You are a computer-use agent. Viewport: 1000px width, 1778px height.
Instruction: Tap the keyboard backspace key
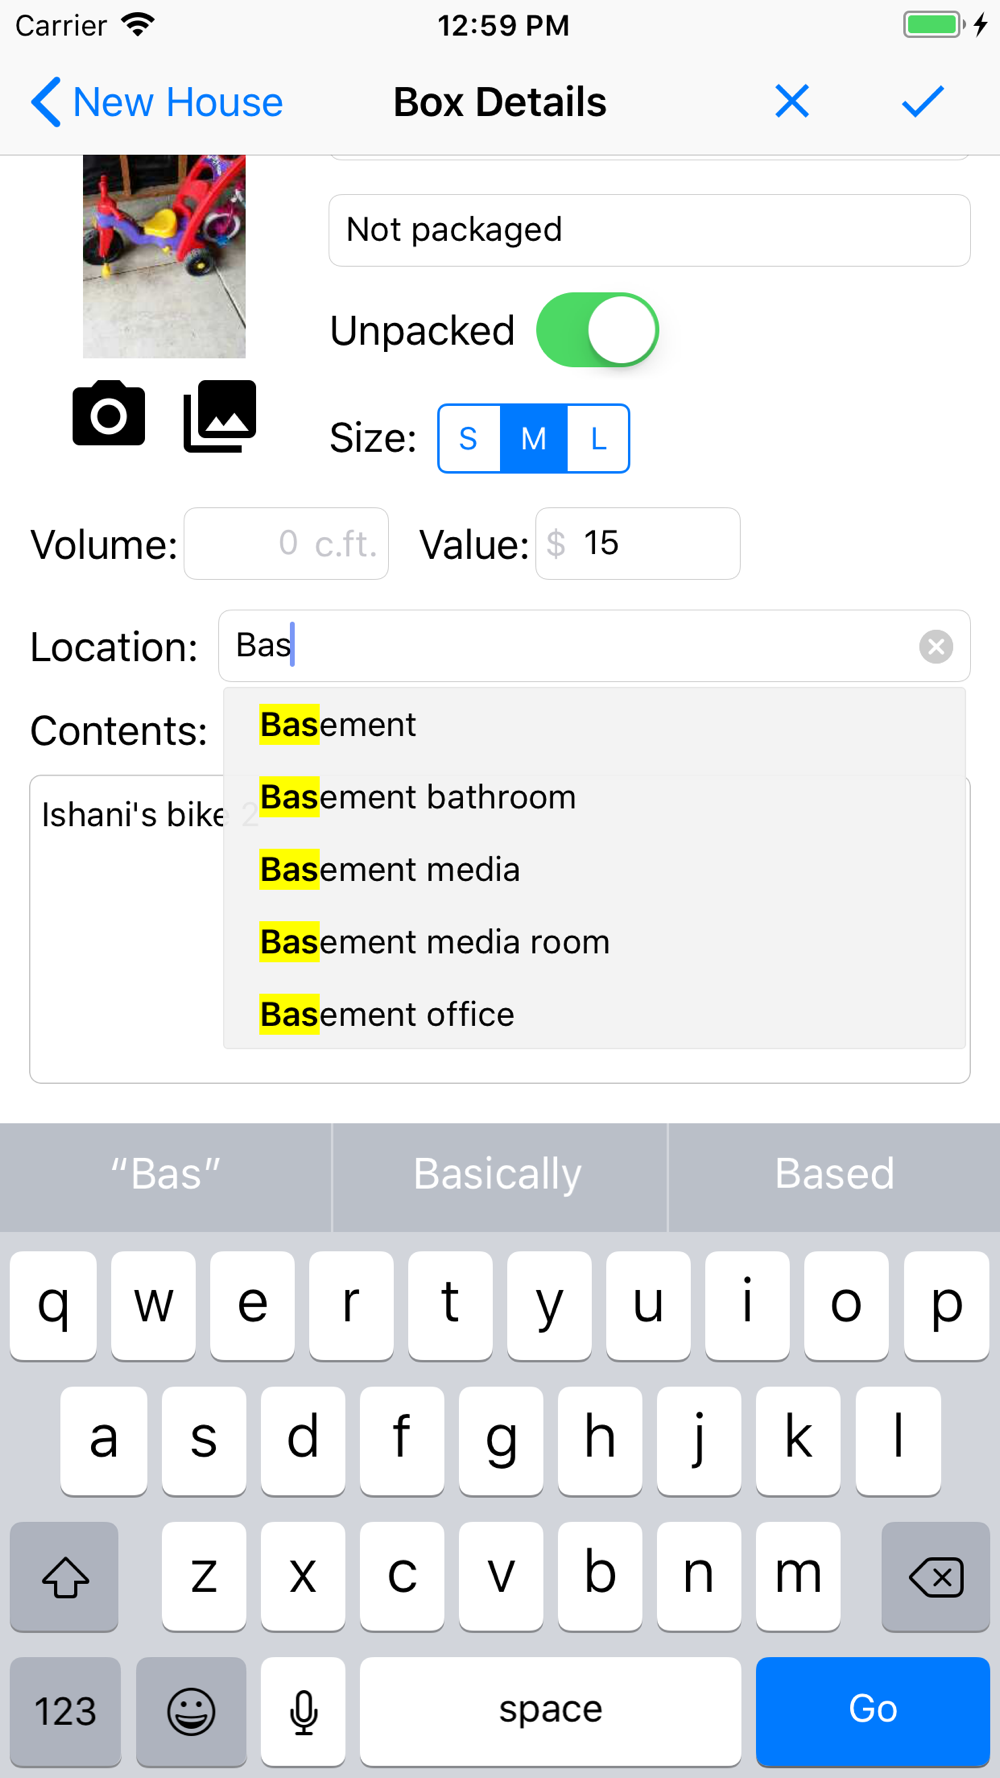point(936,1577)
